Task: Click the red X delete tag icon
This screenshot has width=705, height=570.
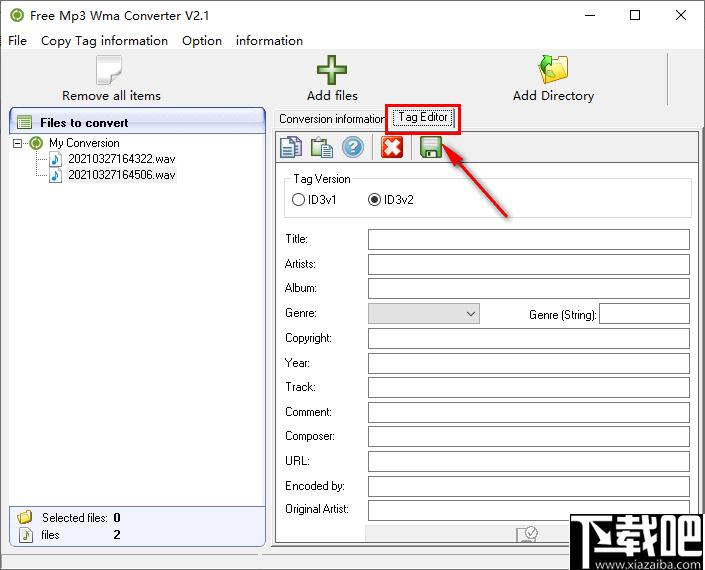Action: pyautogui.click(x=392, y=148)
